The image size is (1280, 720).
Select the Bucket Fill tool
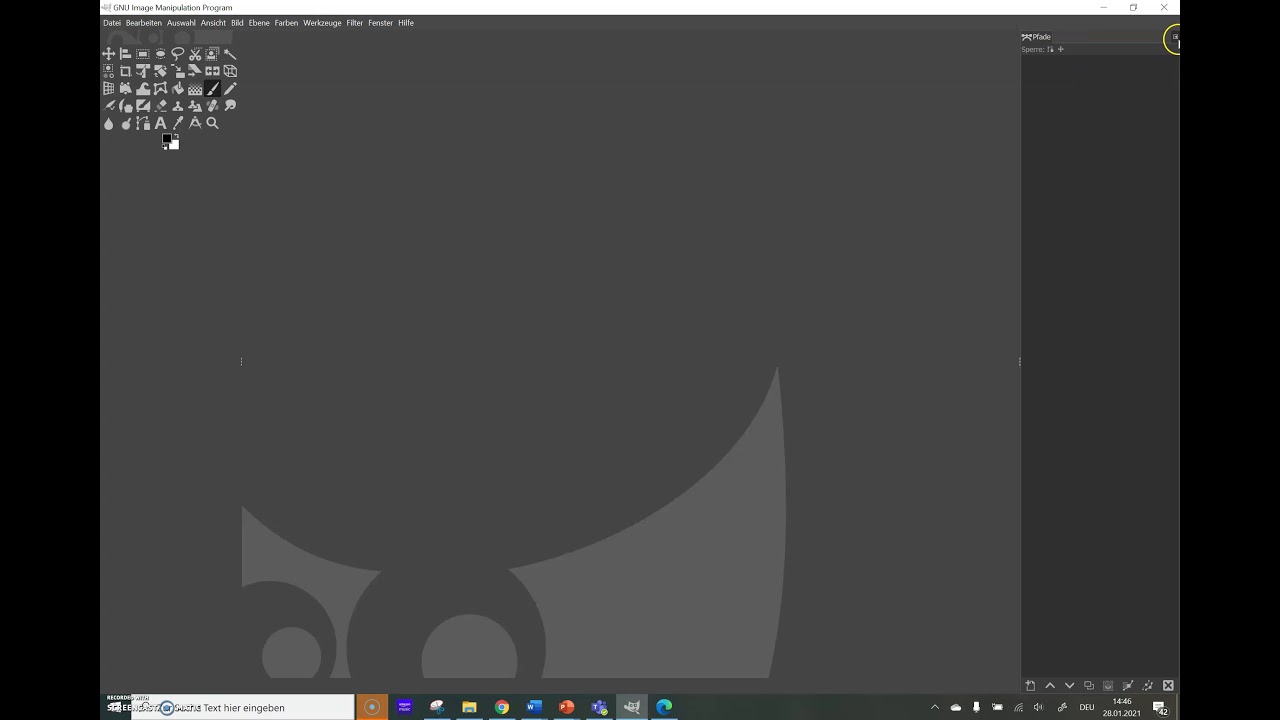[x=178, y=88]
